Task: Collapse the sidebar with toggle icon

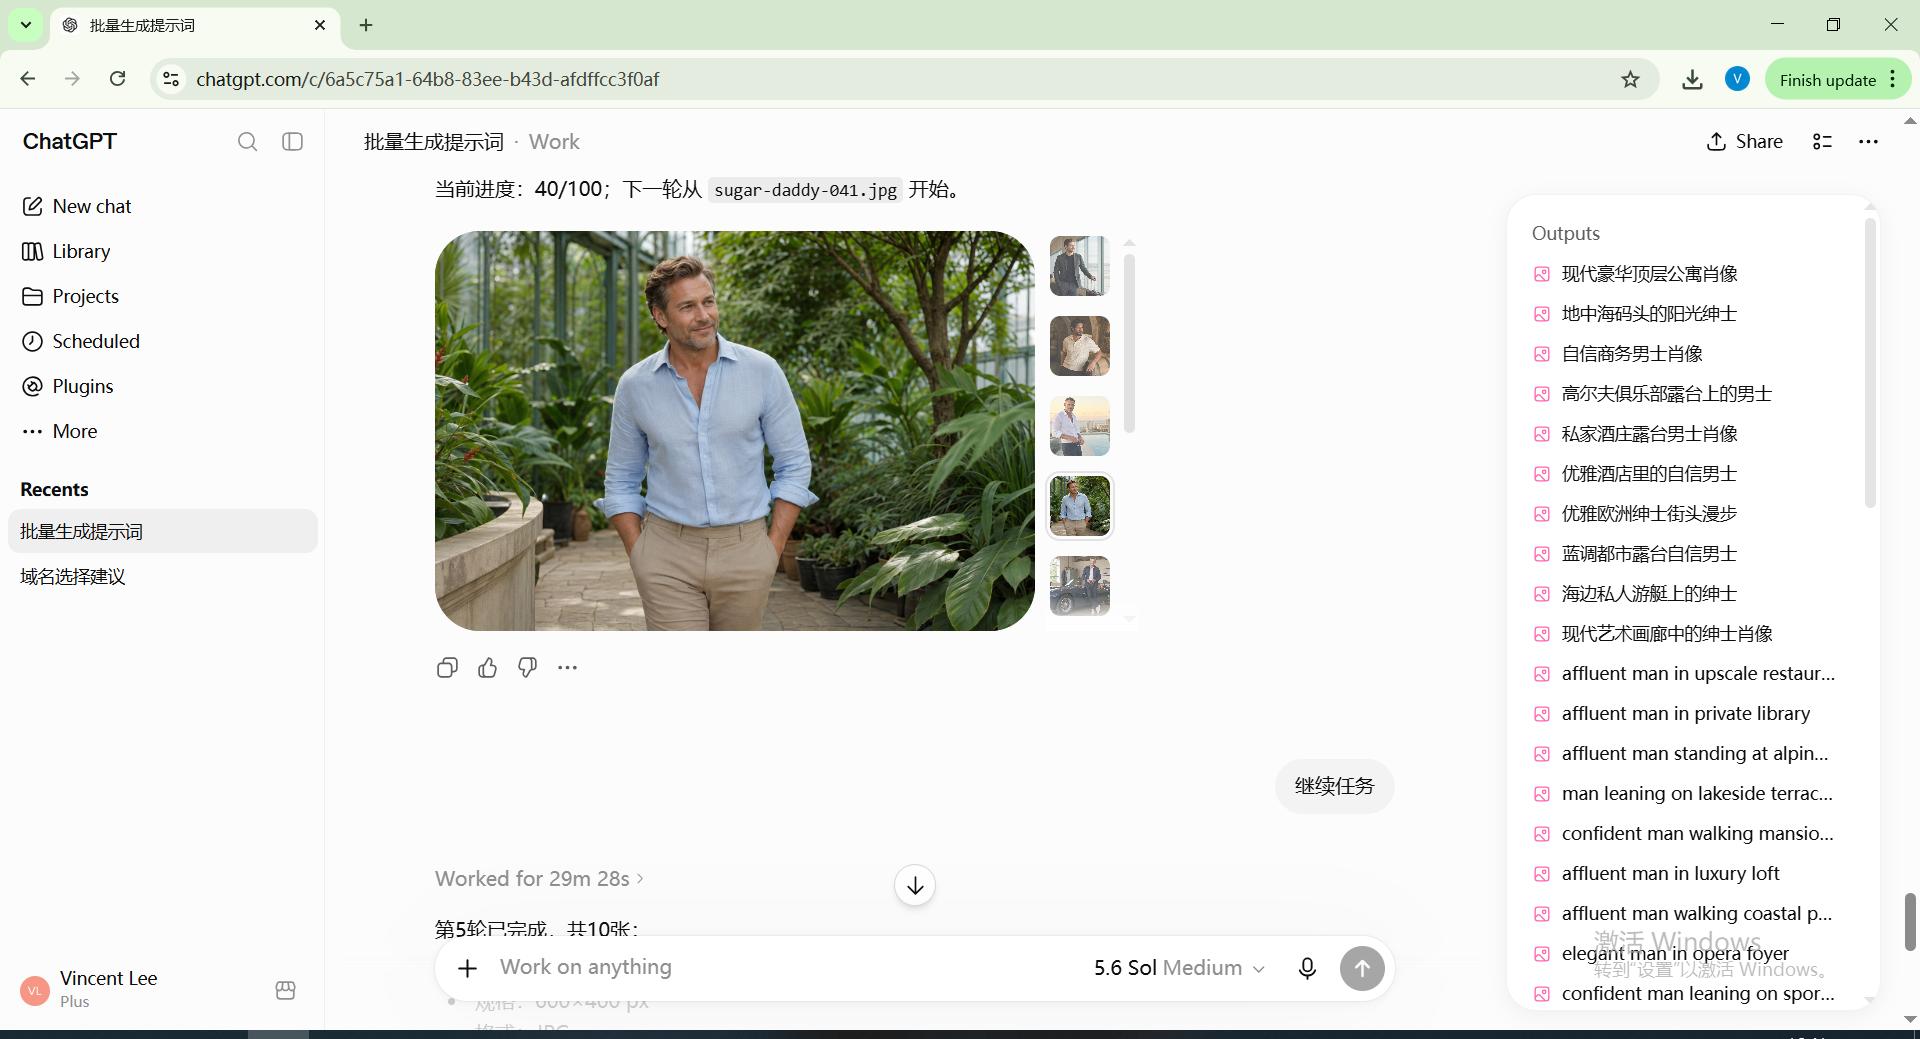Action: (292, 142)
